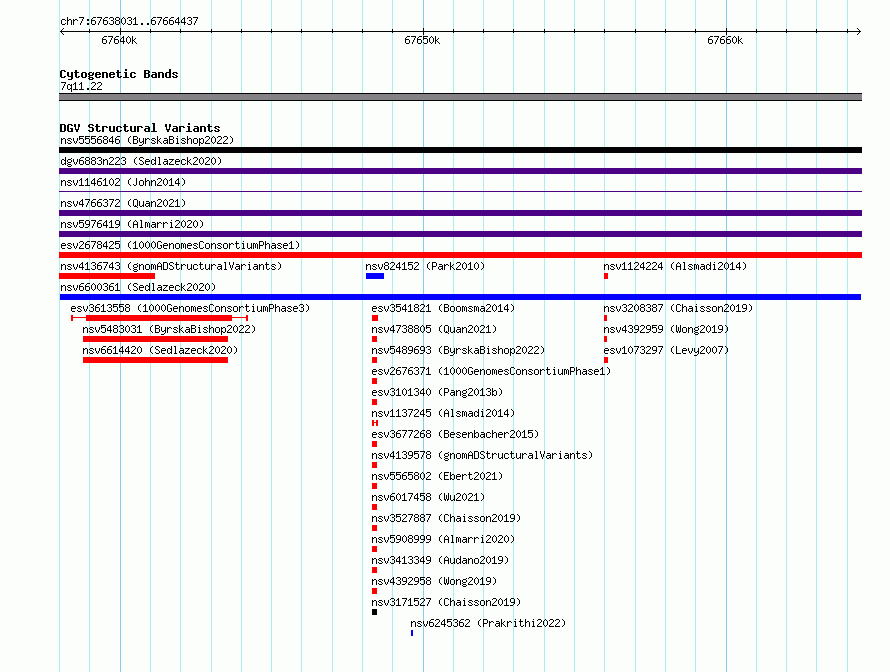Select nsv3527887 (Chaisson2019) label

(x=446, y=518)
